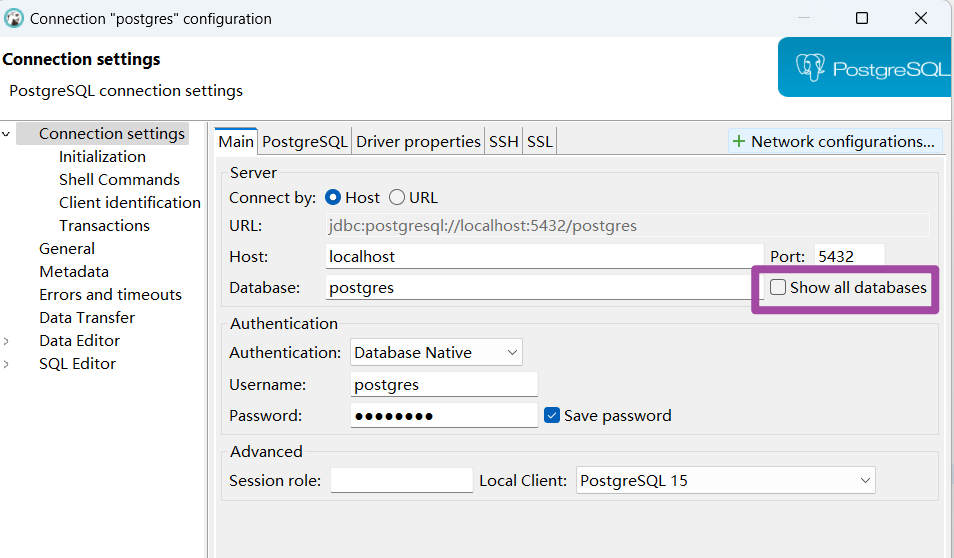The width and height of the screenshot is (954, 558).
Task: Open the SSH tab
Action: pos(504,142)
